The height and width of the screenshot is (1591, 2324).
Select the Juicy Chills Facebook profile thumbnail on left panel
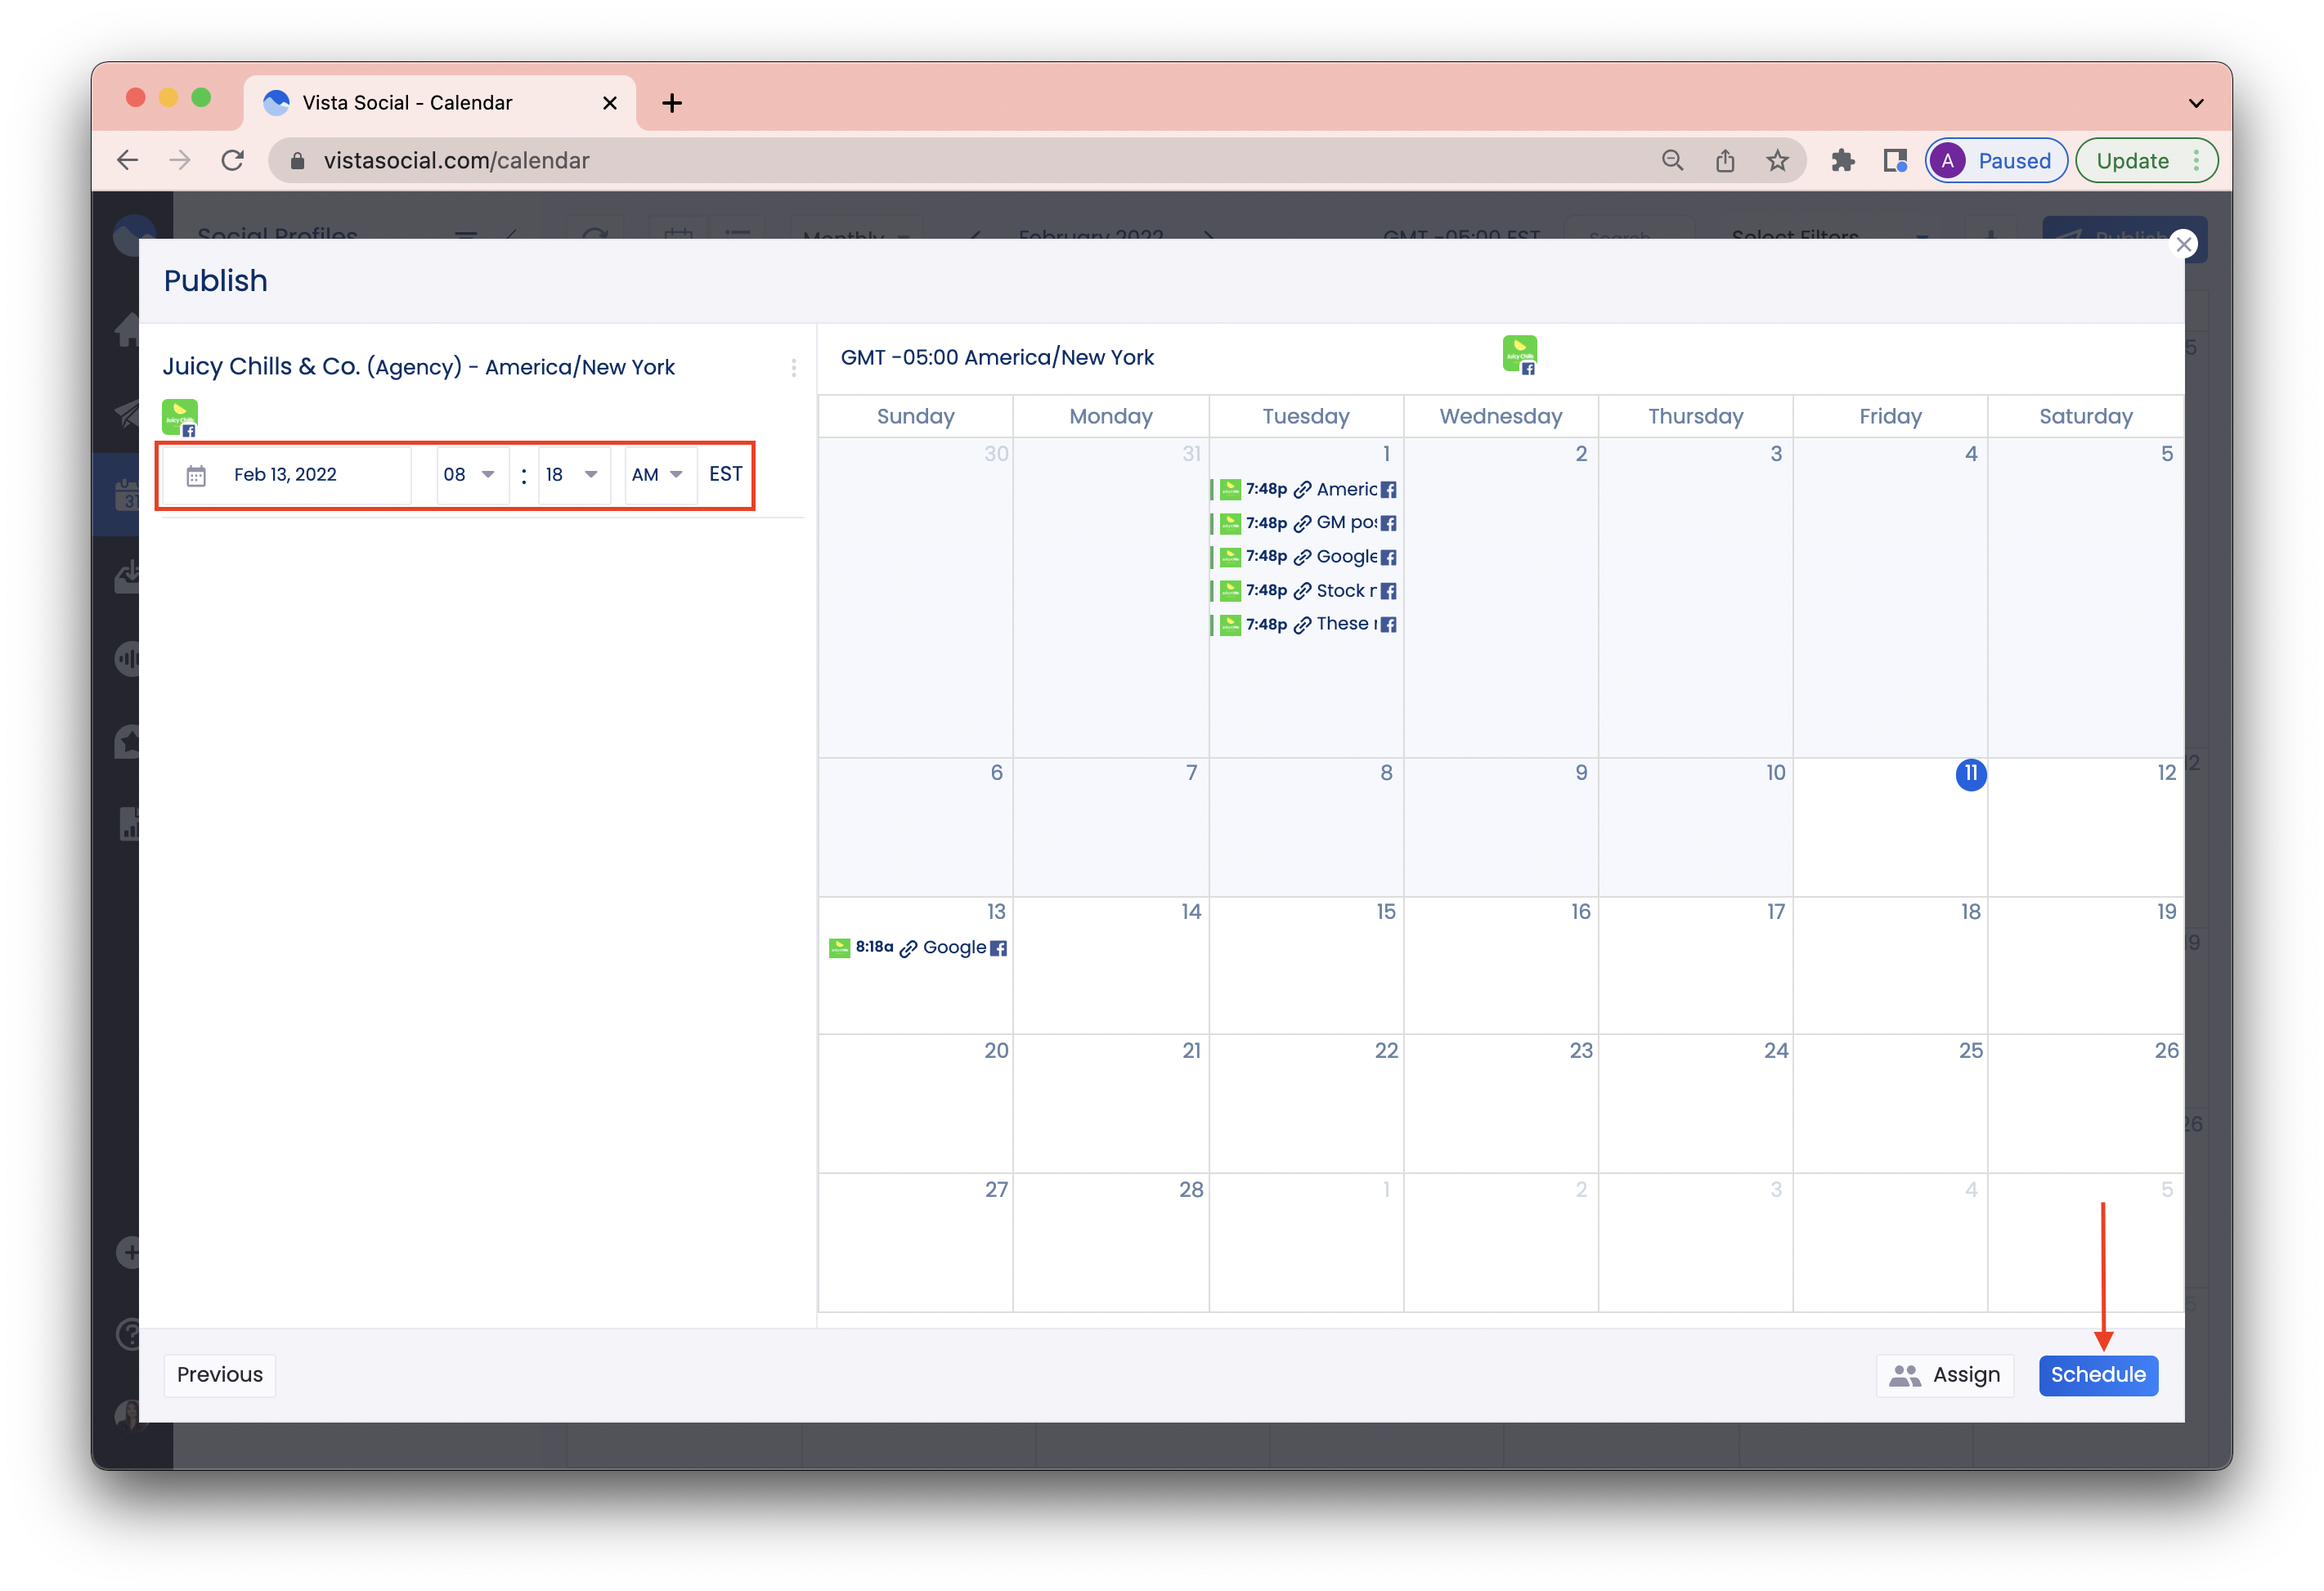[180, 418]
